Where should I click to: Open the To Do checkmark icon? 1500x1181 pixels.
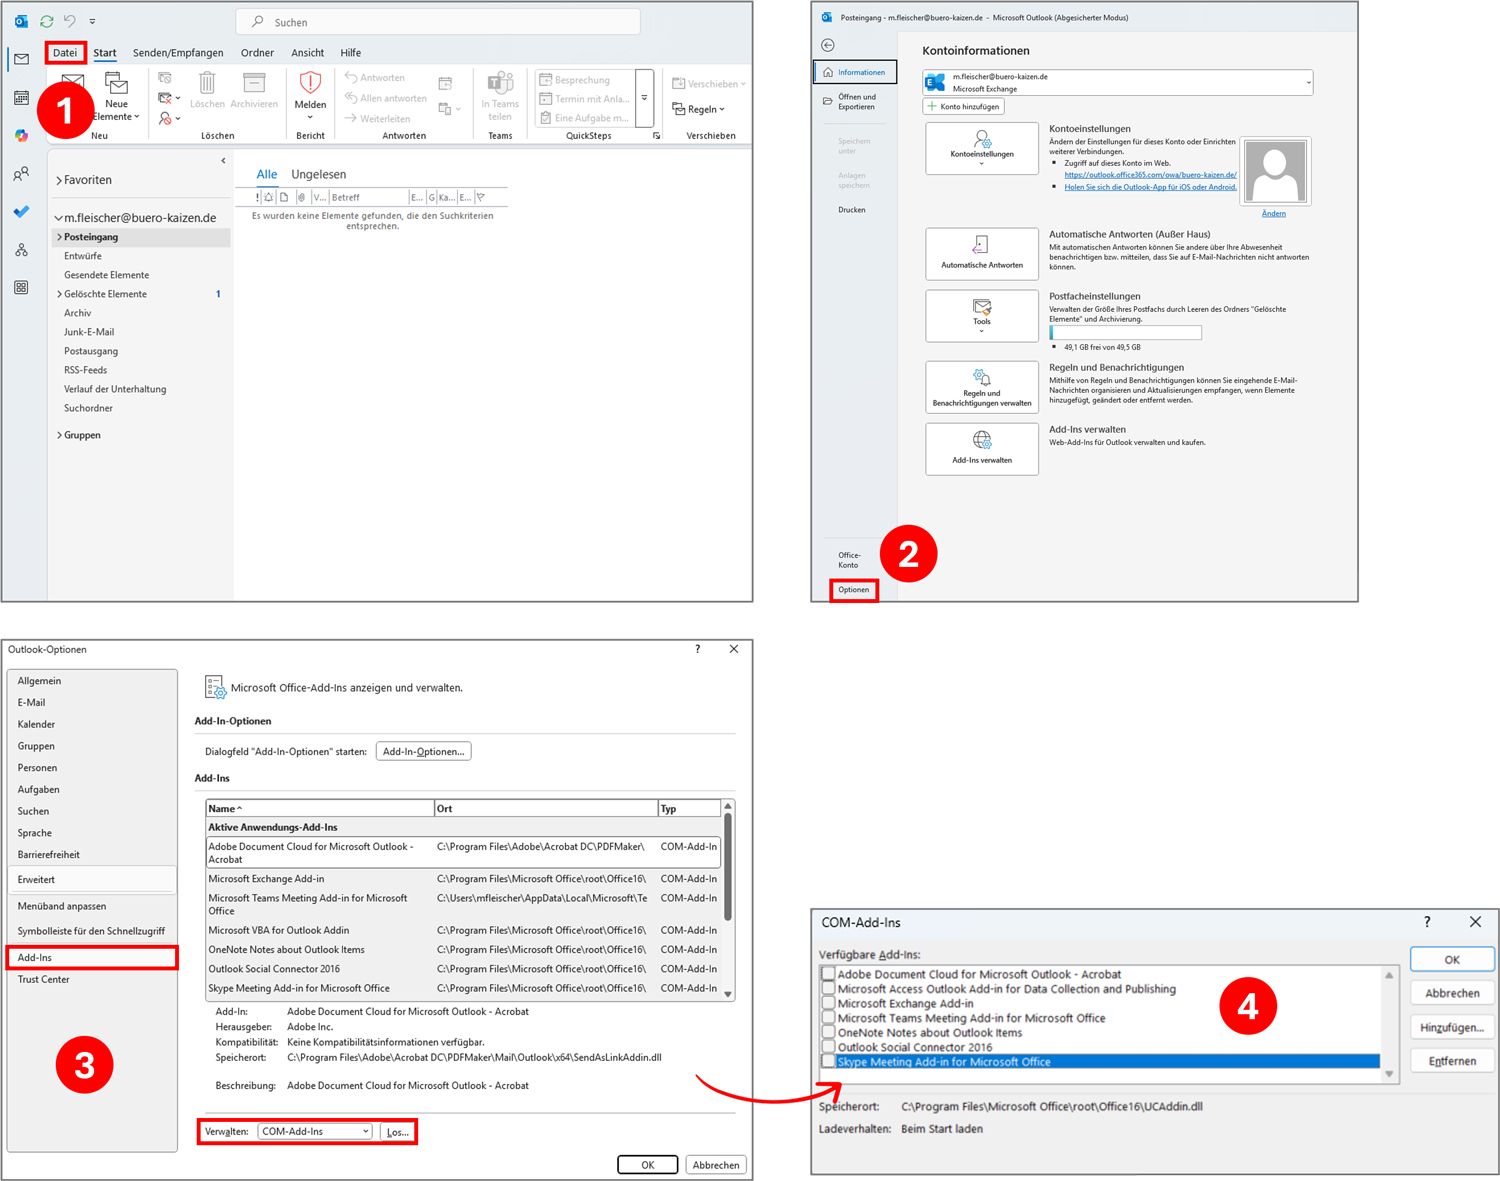click(x=21, y=212)
